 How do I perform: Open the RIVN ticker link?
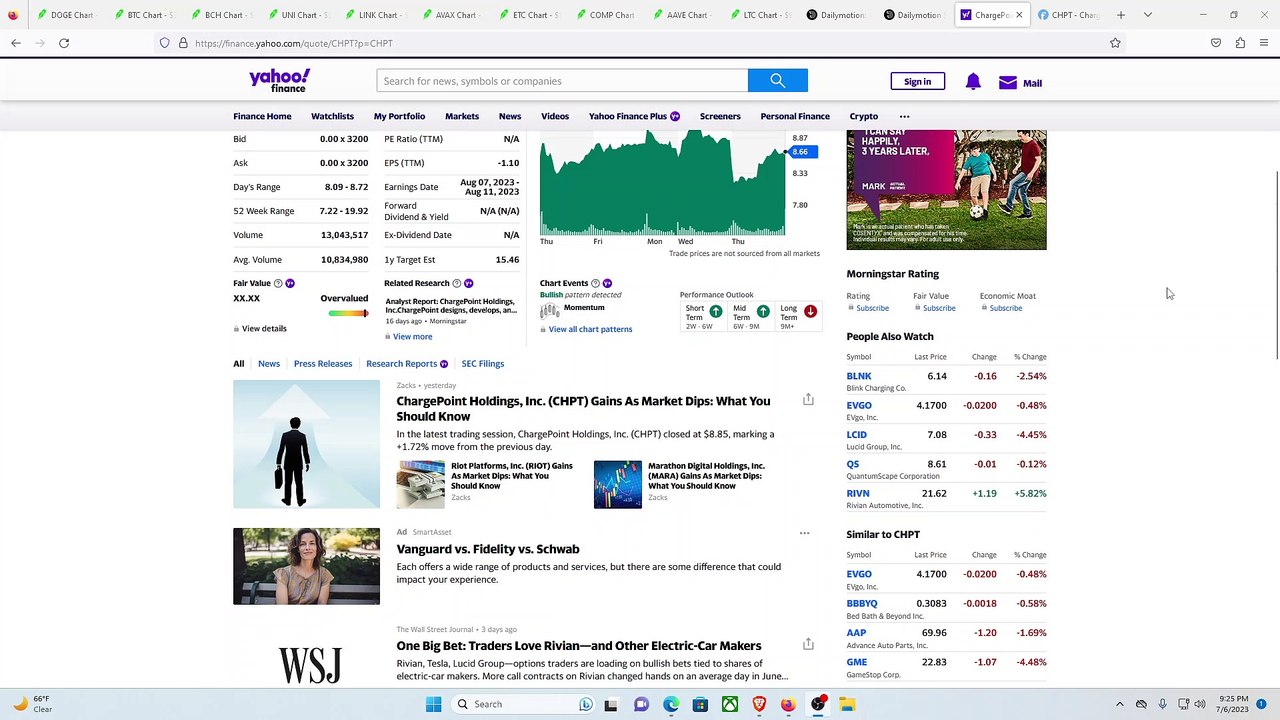pos(858,493)
